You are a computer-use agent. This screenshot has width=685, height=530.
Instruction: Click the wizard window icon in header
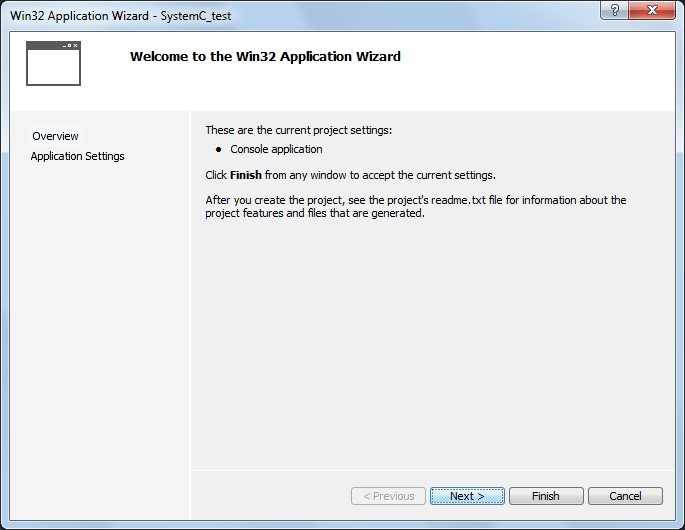point(53,63)
